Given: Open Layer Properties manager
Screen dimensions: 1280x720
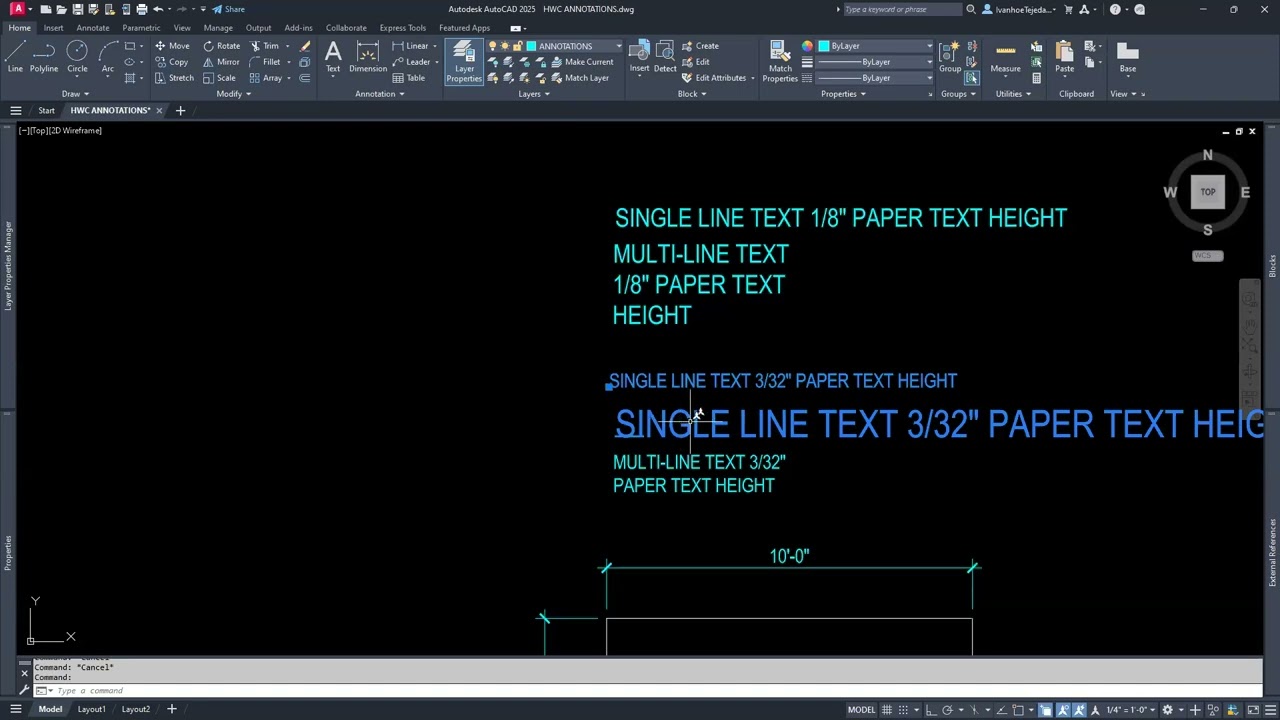Looking at the screenshot, I should [x=464, y=62].
